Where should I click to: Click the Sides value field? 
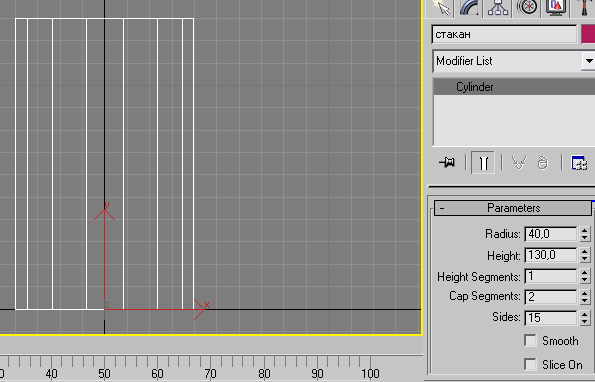point(551,318)
